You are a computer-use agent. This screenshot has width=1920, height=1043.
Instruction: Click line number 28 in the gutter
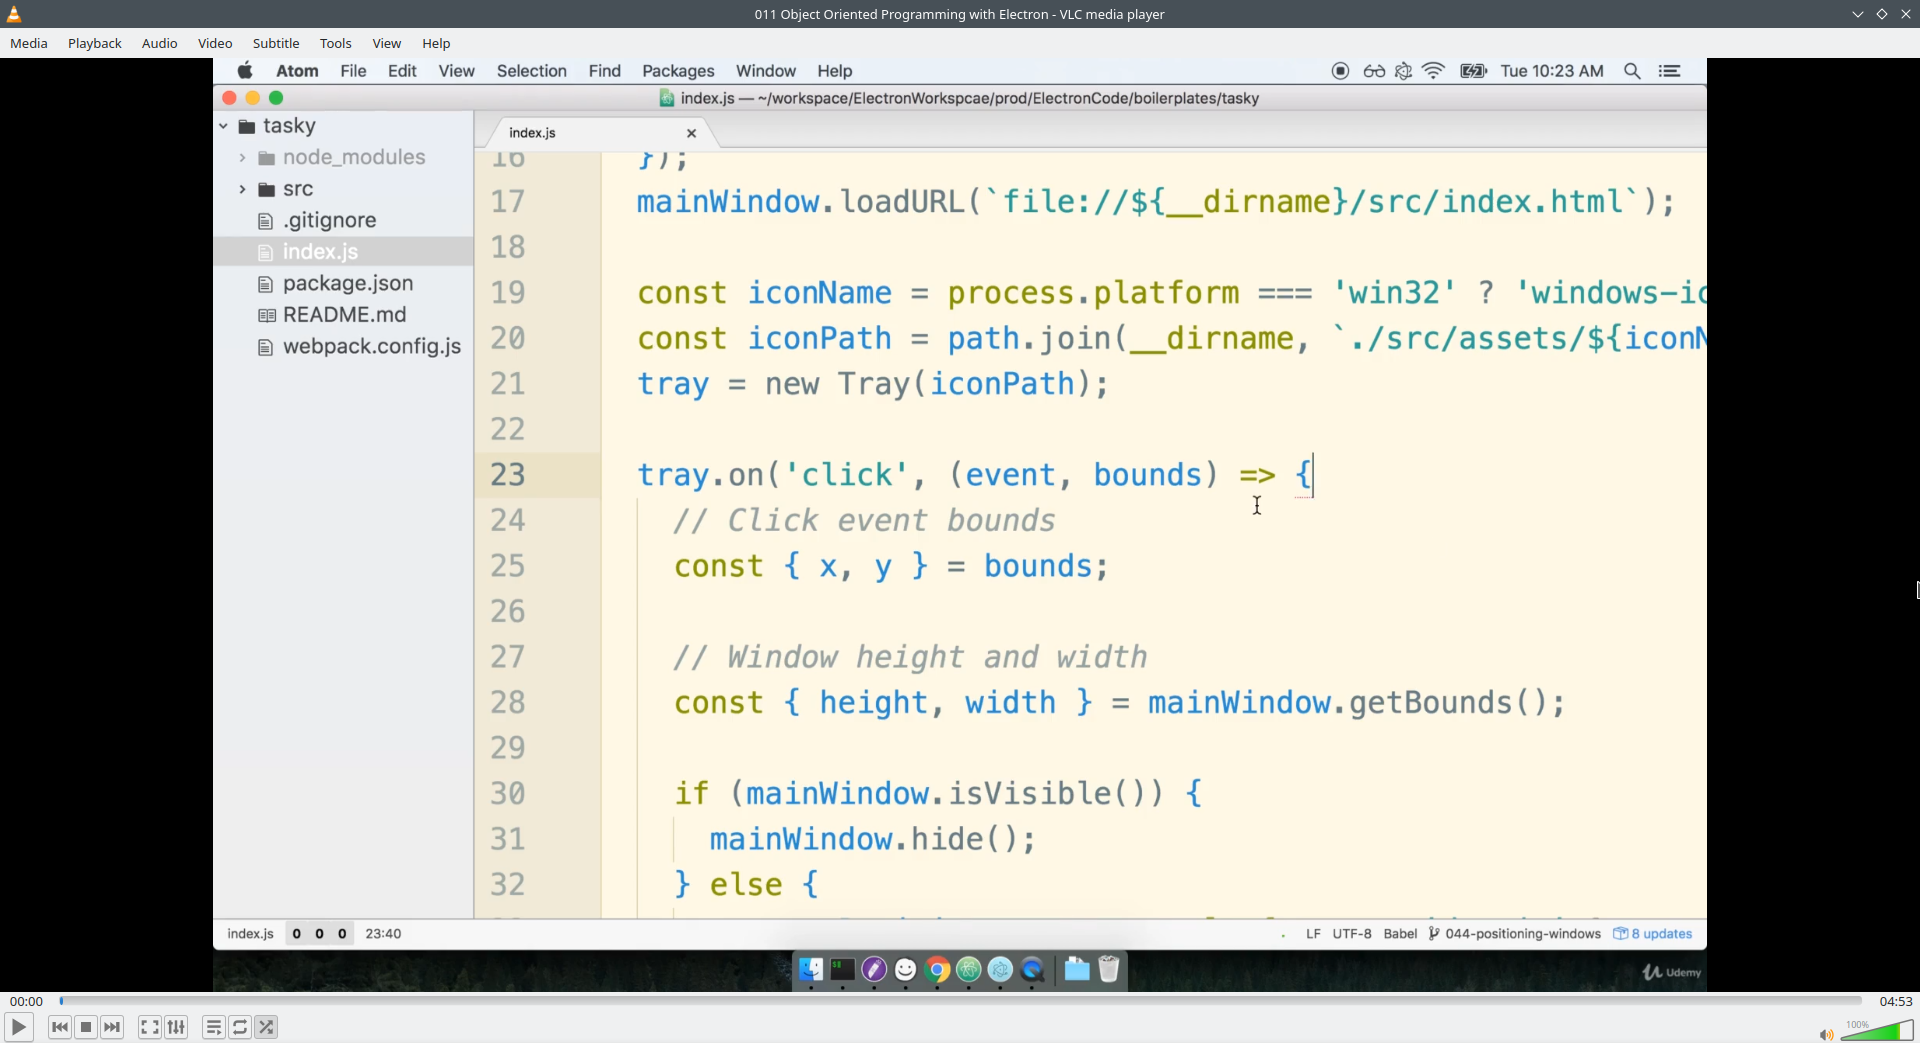point(508,703)
